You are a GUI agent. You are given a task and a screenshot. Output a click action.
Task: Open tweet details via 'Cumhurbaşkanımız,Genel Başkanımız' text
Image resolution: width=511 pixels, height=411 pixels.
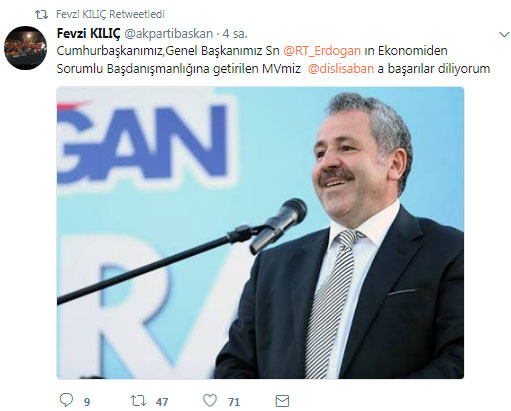[160, 51]
